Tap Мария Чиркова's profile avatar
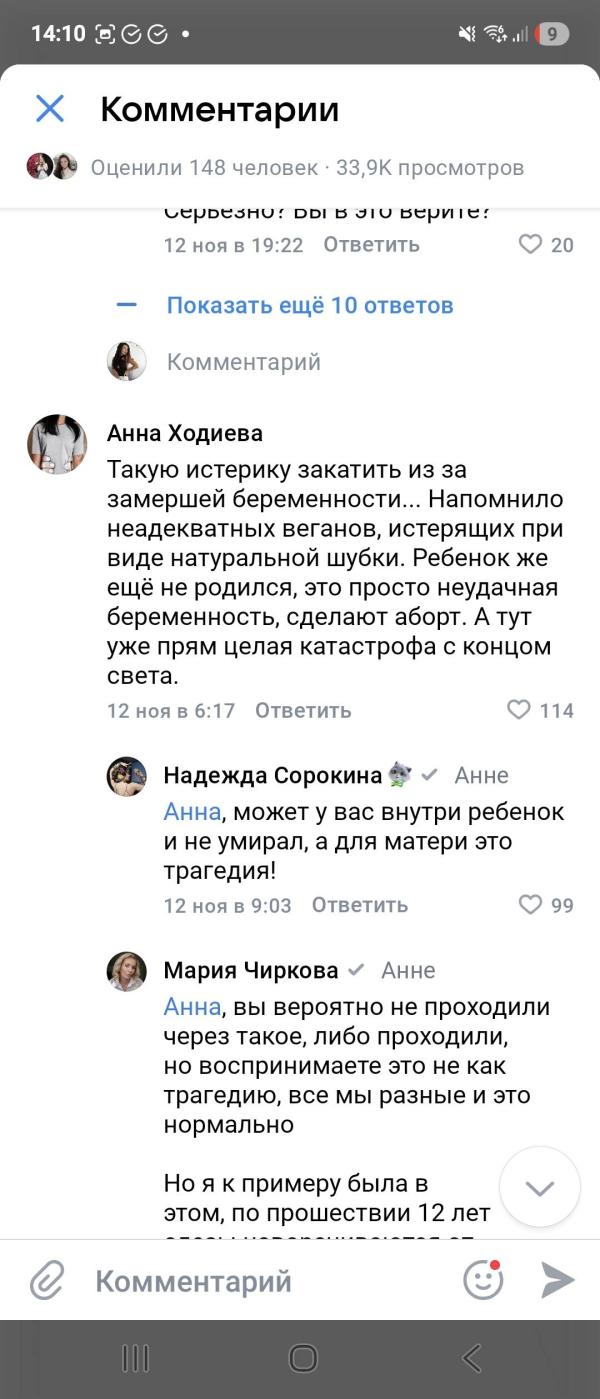Screen dimensions: 600x1399 (x=127, y=971)
